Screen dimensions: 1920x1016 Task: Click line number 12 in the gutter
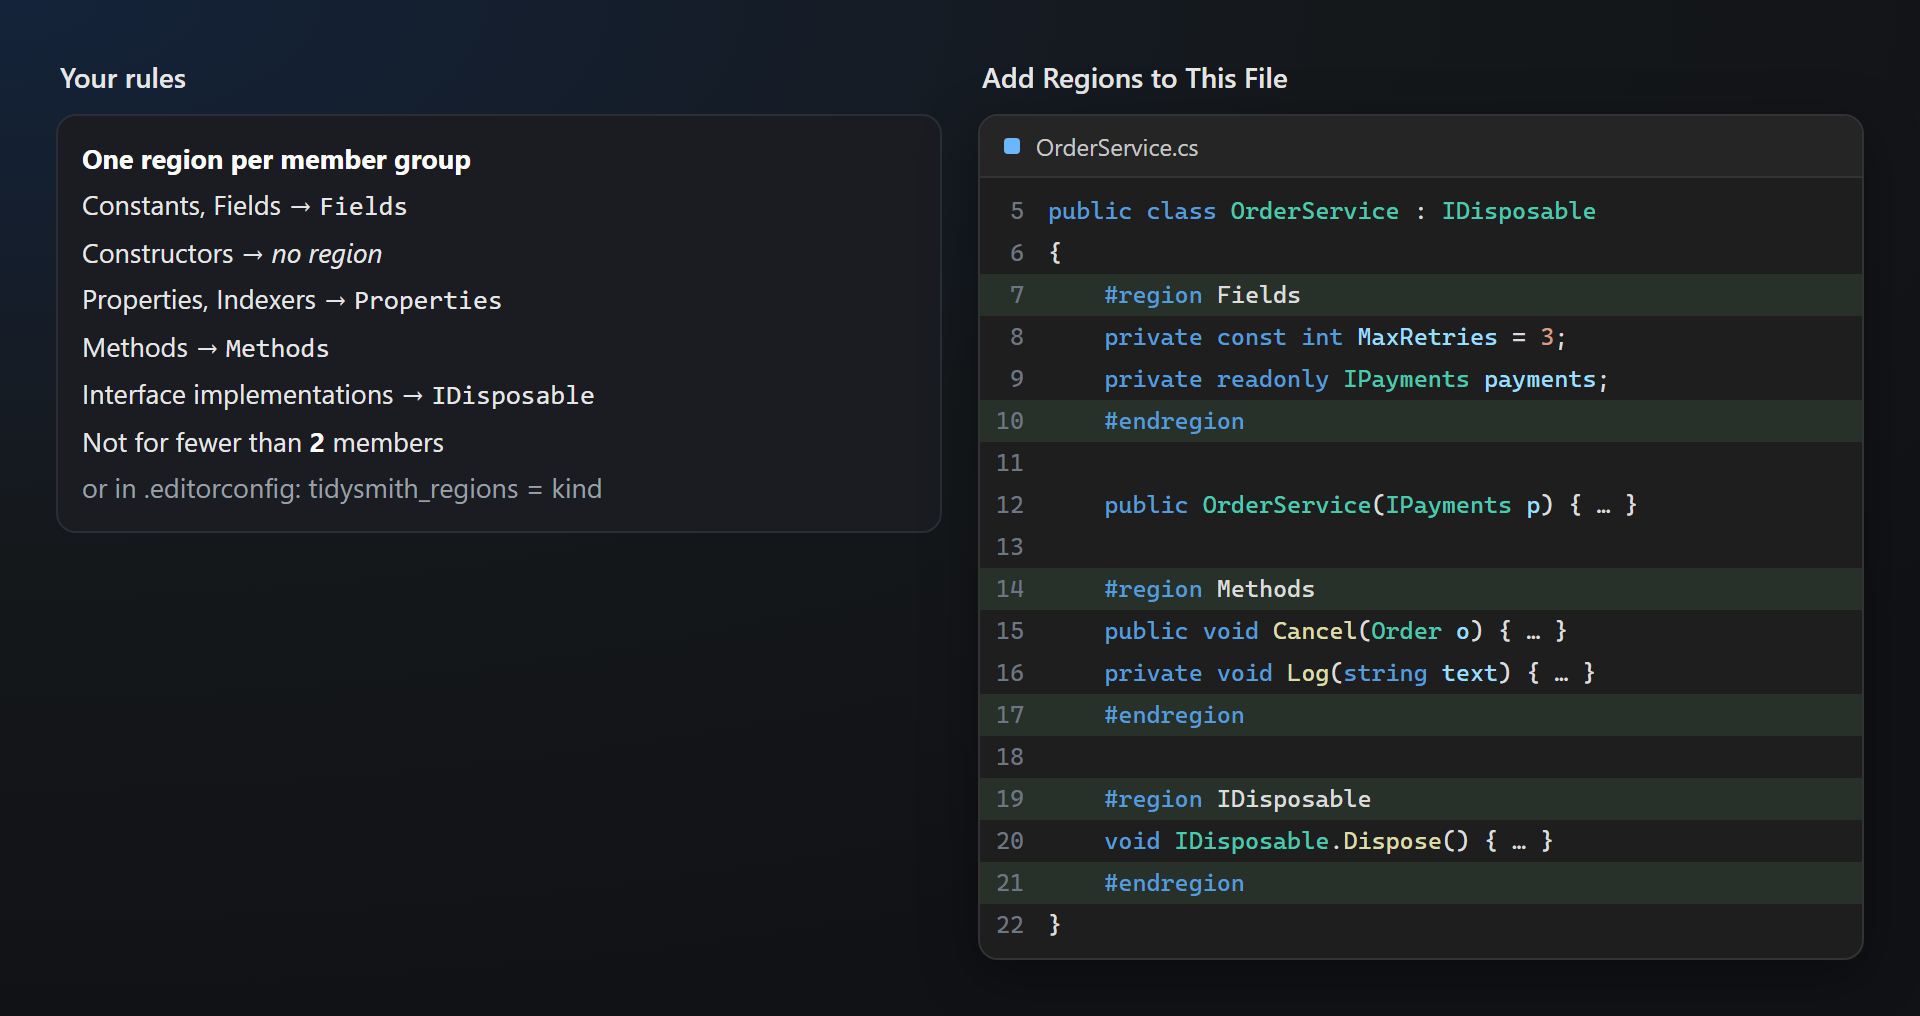coord(1010,505)
